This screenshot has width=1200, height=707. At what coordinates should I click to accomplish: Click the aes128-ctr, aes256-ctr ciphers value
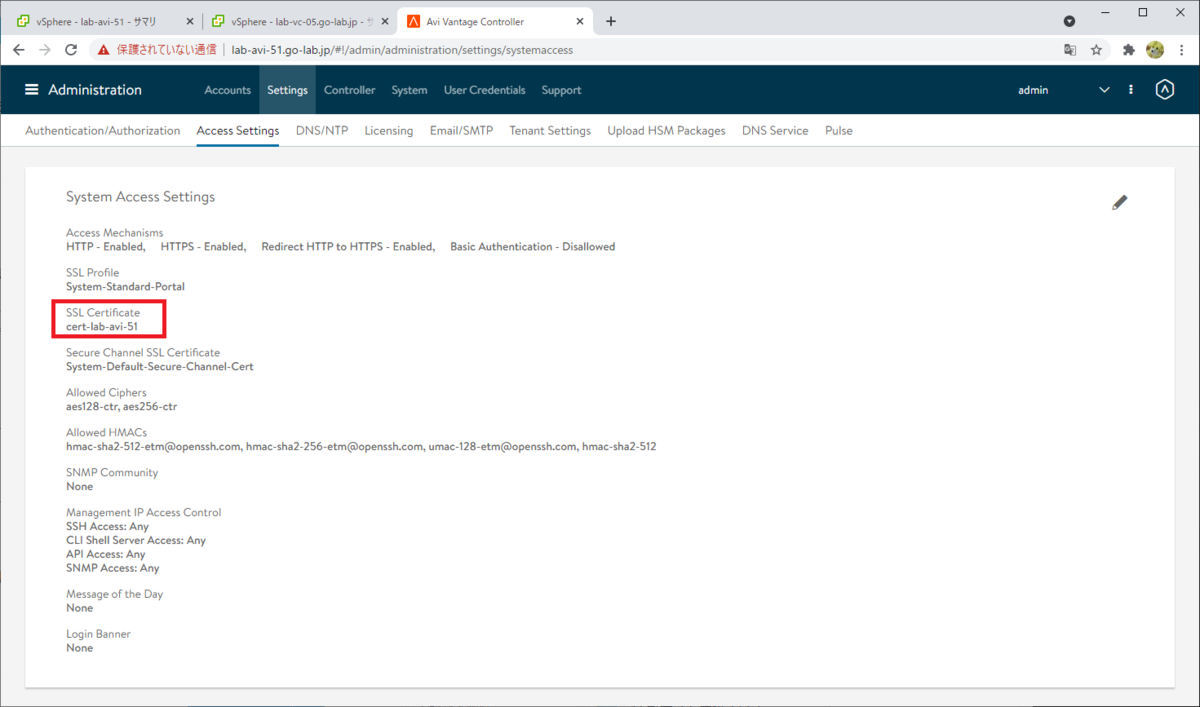pyautogui.click(x=121, y=407)
